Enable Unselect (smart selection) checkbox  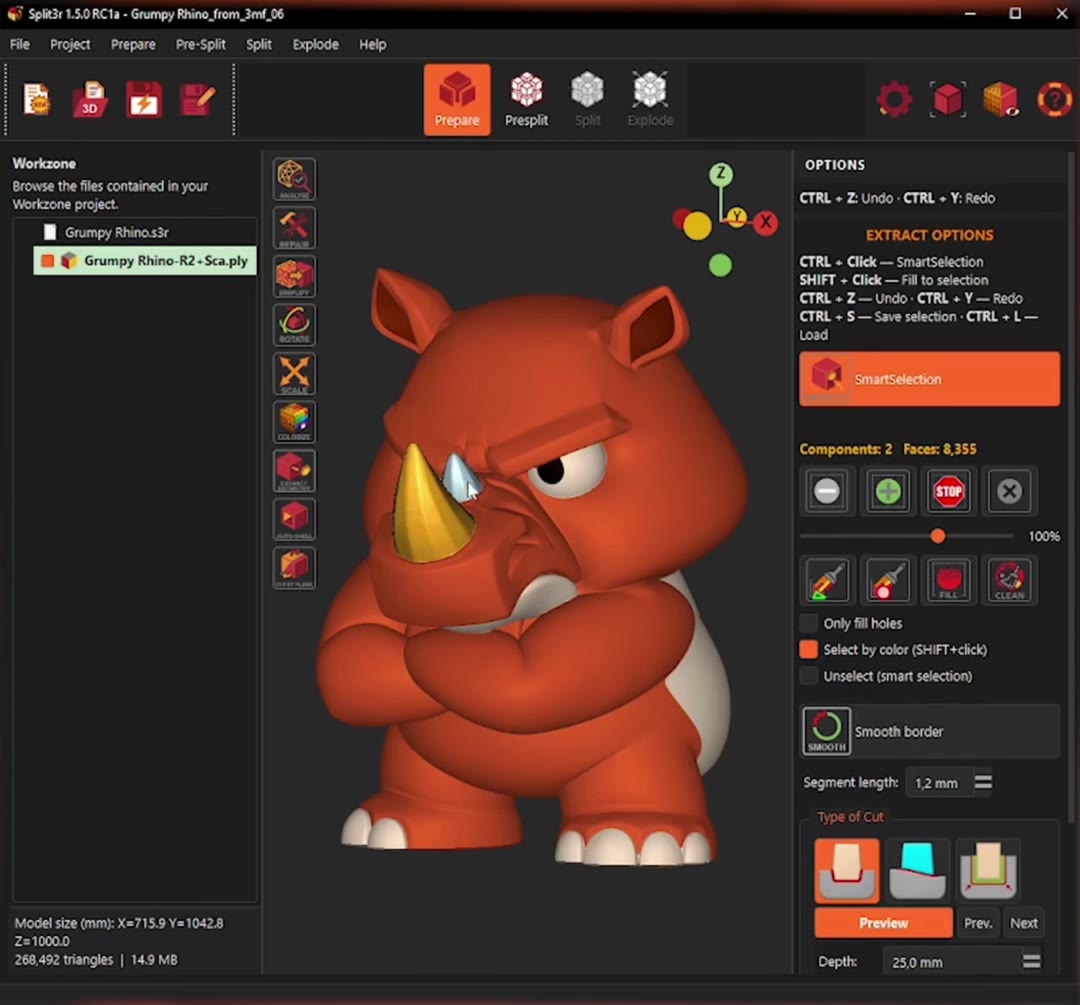809,676
